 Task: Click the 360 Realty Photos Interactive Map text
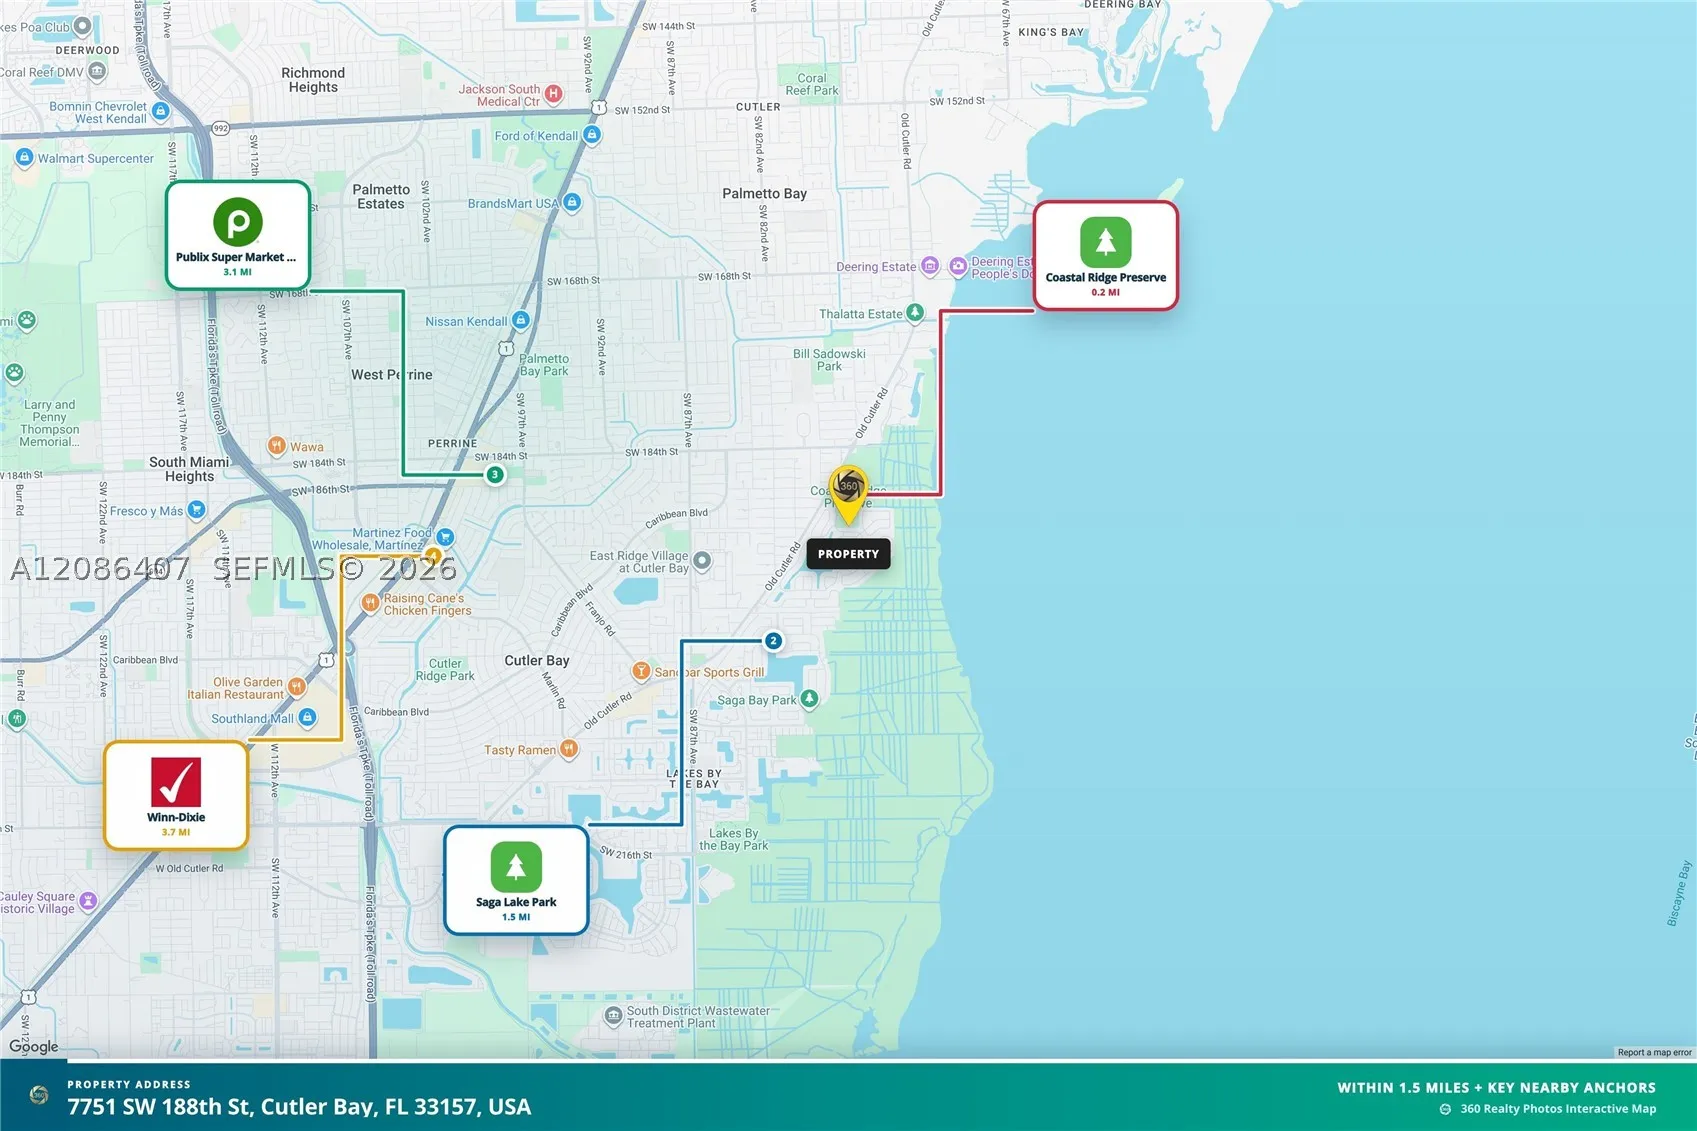click(x=1558, y=1109)
